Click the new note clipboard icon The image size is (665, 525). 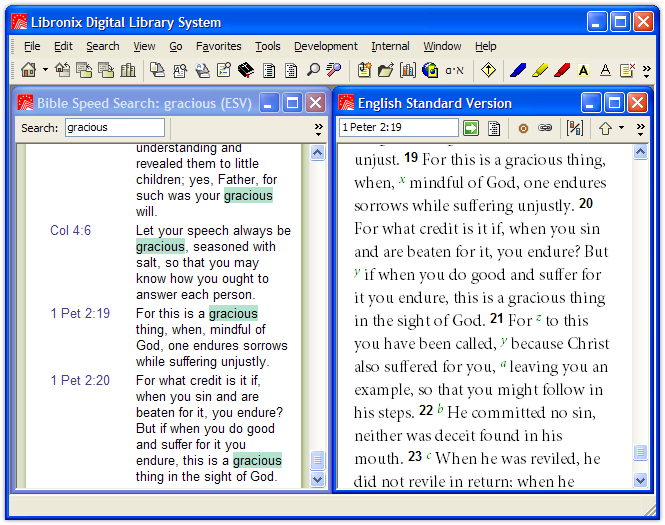click(364, 70)
